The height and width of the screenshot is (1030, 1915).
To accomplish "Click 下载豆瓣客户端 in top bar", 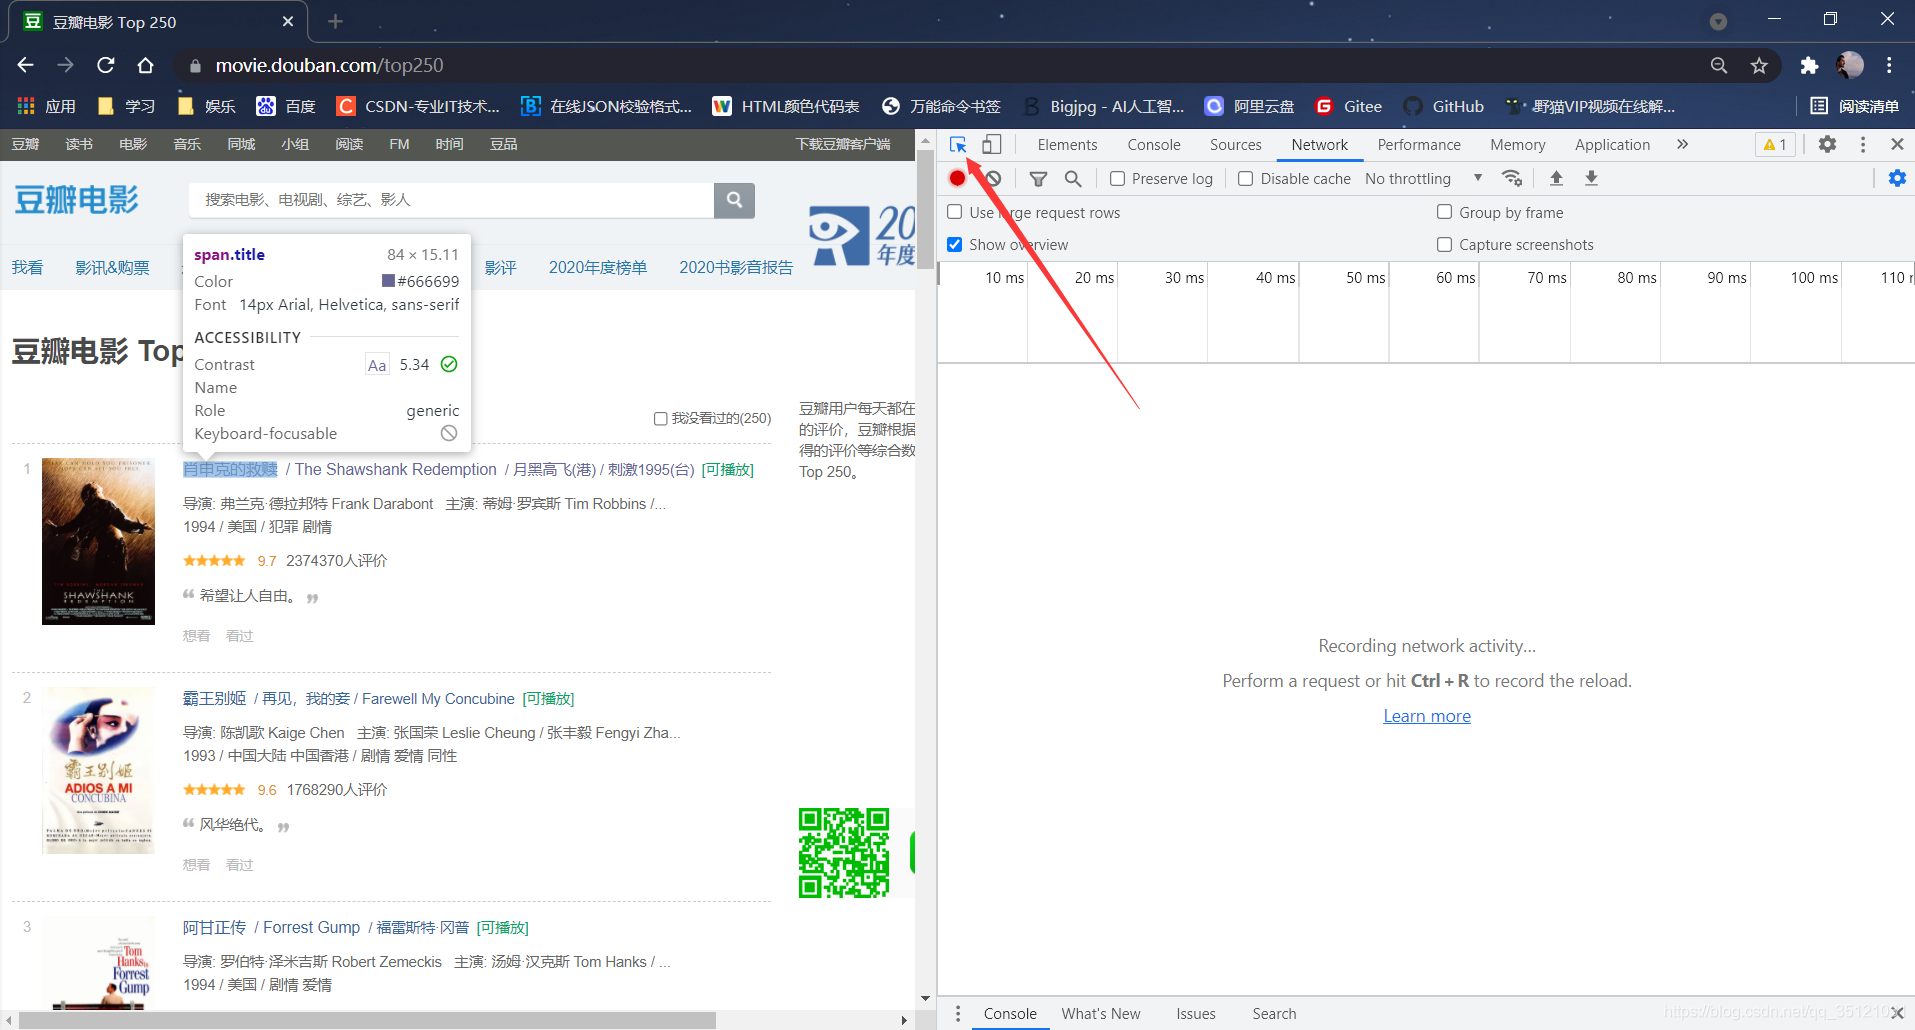I will click(x=843, y=145).
